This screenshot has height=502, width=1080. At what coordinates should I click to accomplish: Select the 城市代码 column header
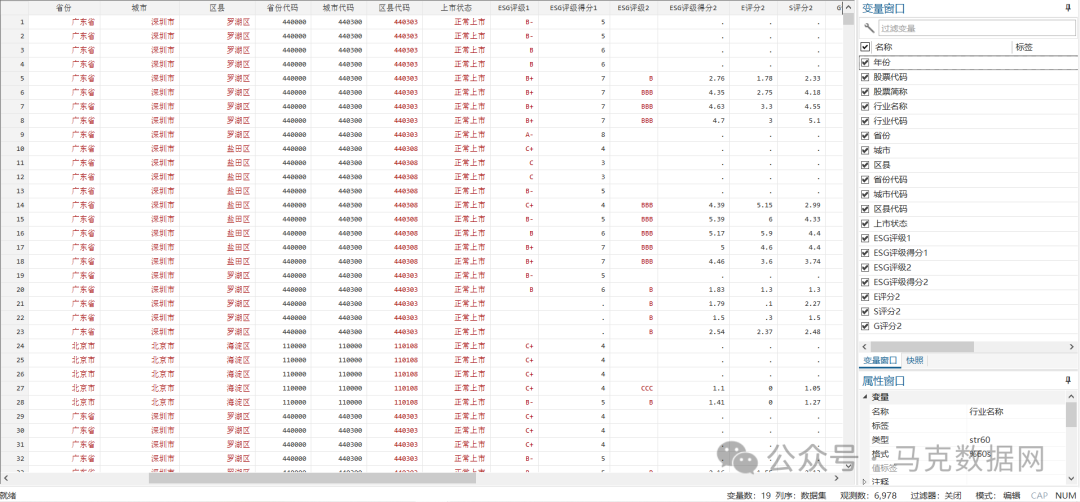coord(338,8)
